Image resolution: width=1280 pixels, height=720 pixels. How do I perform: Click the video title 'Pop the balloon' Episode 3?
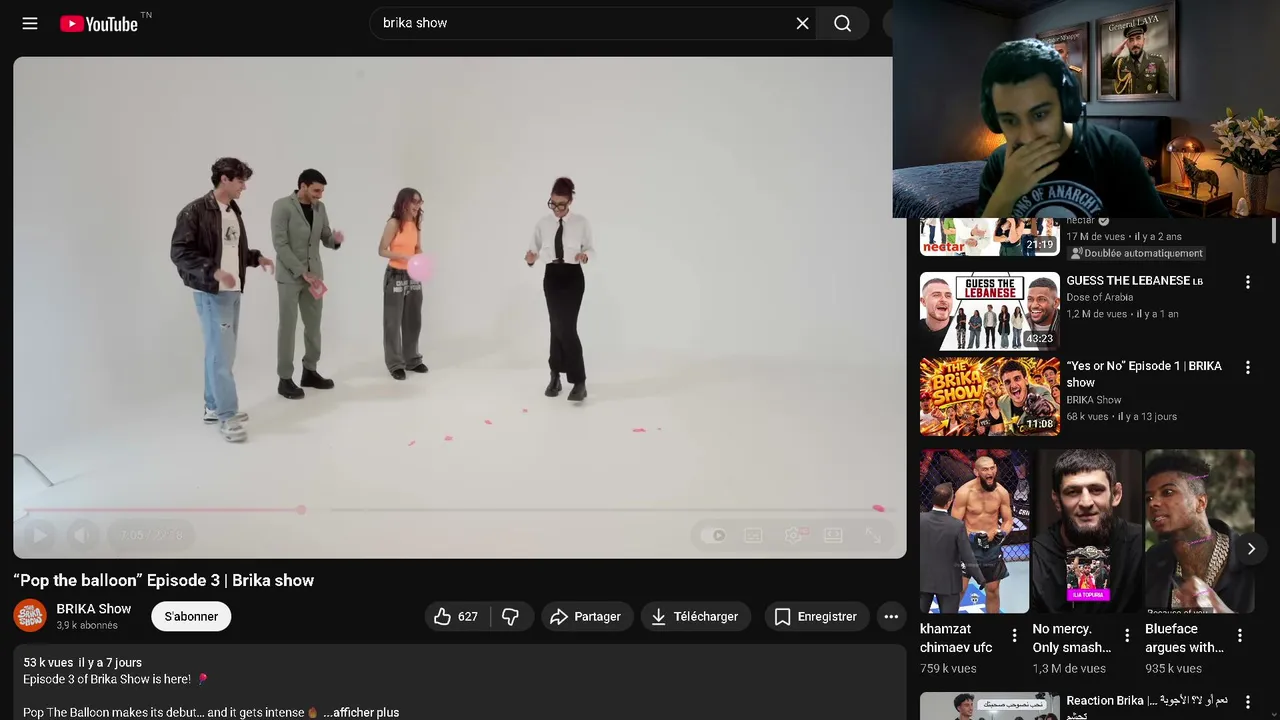coord(164,580)
